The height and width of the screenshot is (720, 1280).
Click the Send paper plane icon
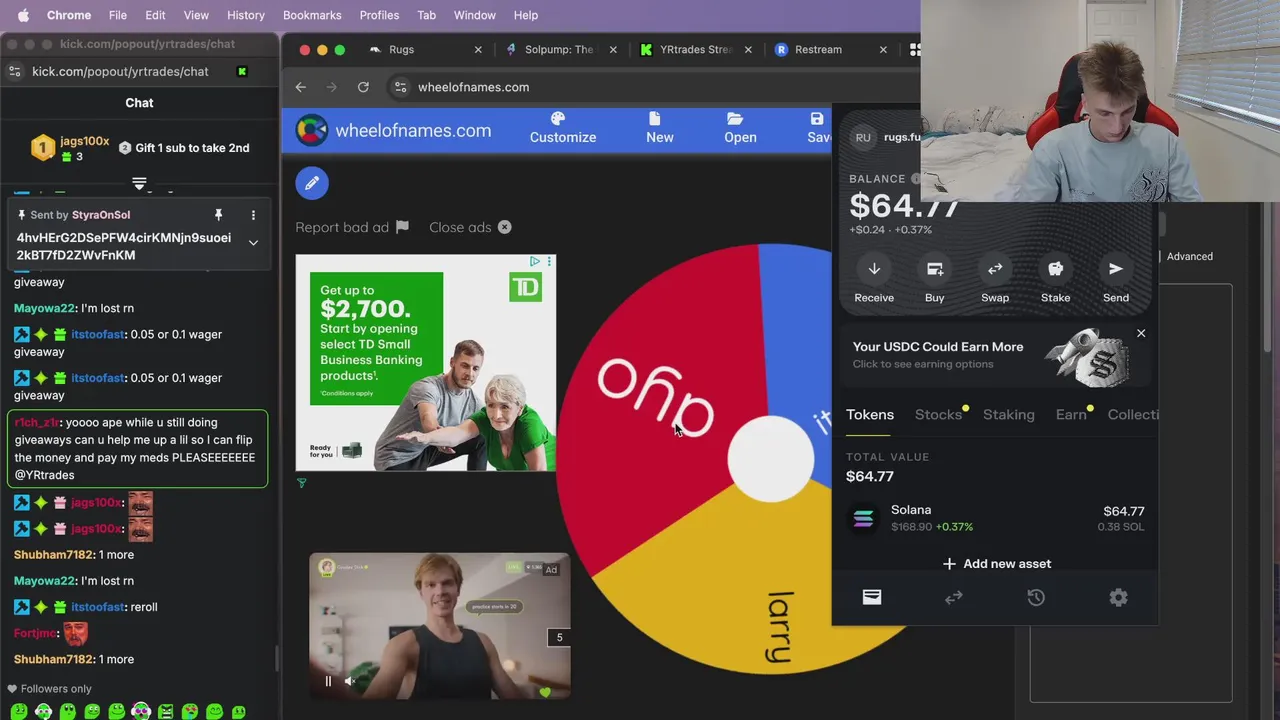tap(1116, 269)
